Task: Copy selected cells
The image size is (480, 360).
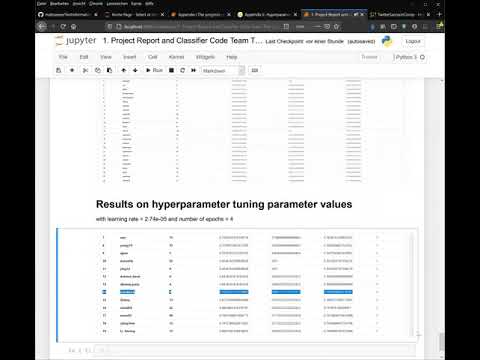Action: [98, 70]
